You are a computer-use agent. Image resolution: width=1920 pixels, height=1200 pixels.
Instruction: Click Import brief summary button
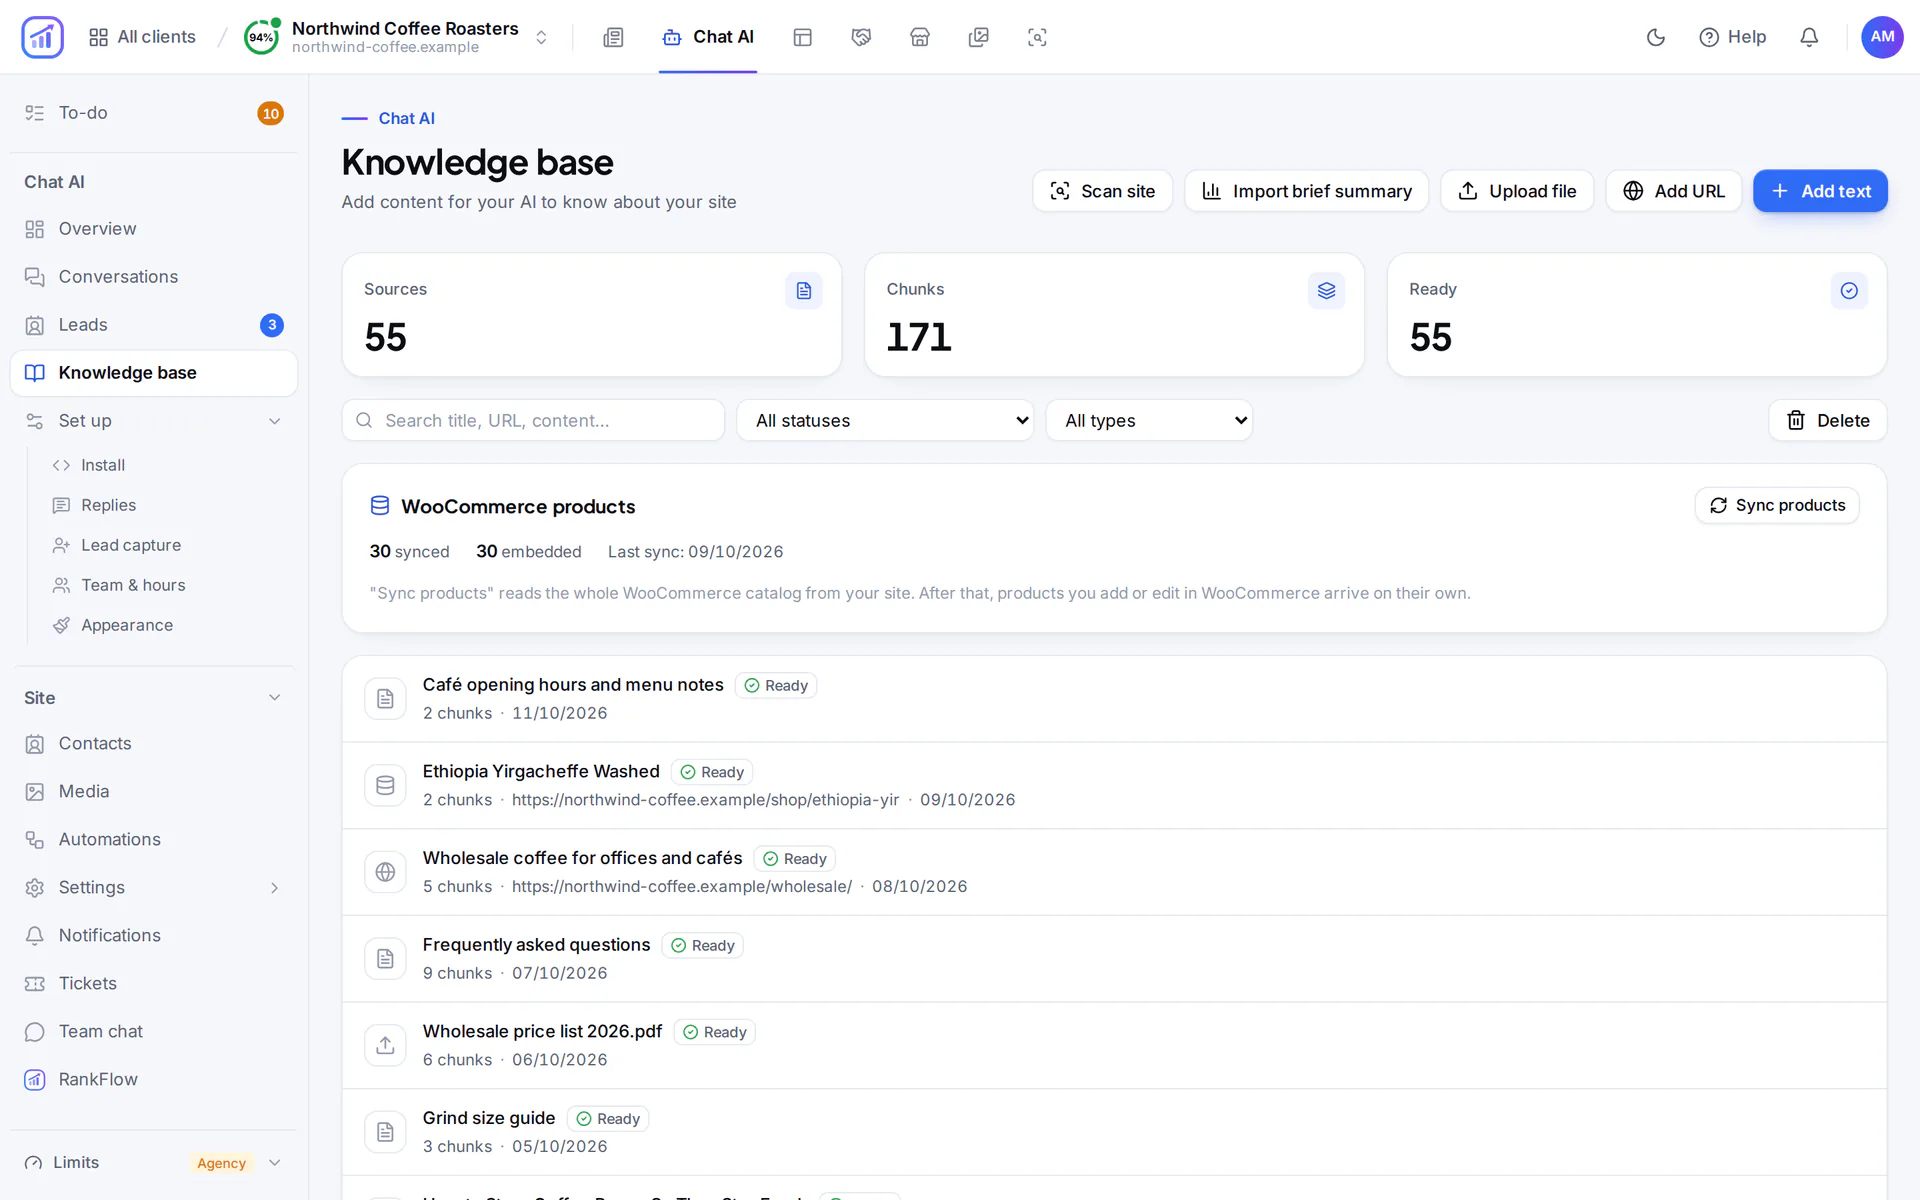click(1306, 191)
